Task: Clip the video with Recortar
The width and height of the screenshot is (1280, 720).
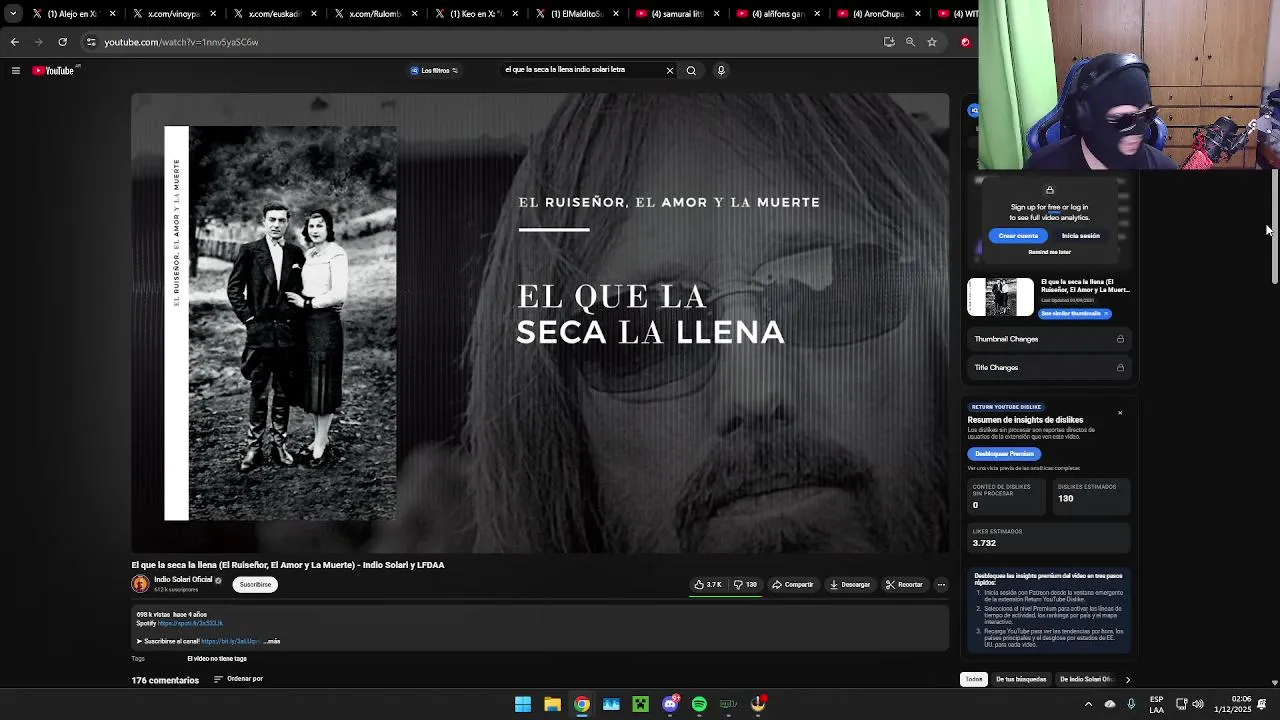Action: (904, 584)
